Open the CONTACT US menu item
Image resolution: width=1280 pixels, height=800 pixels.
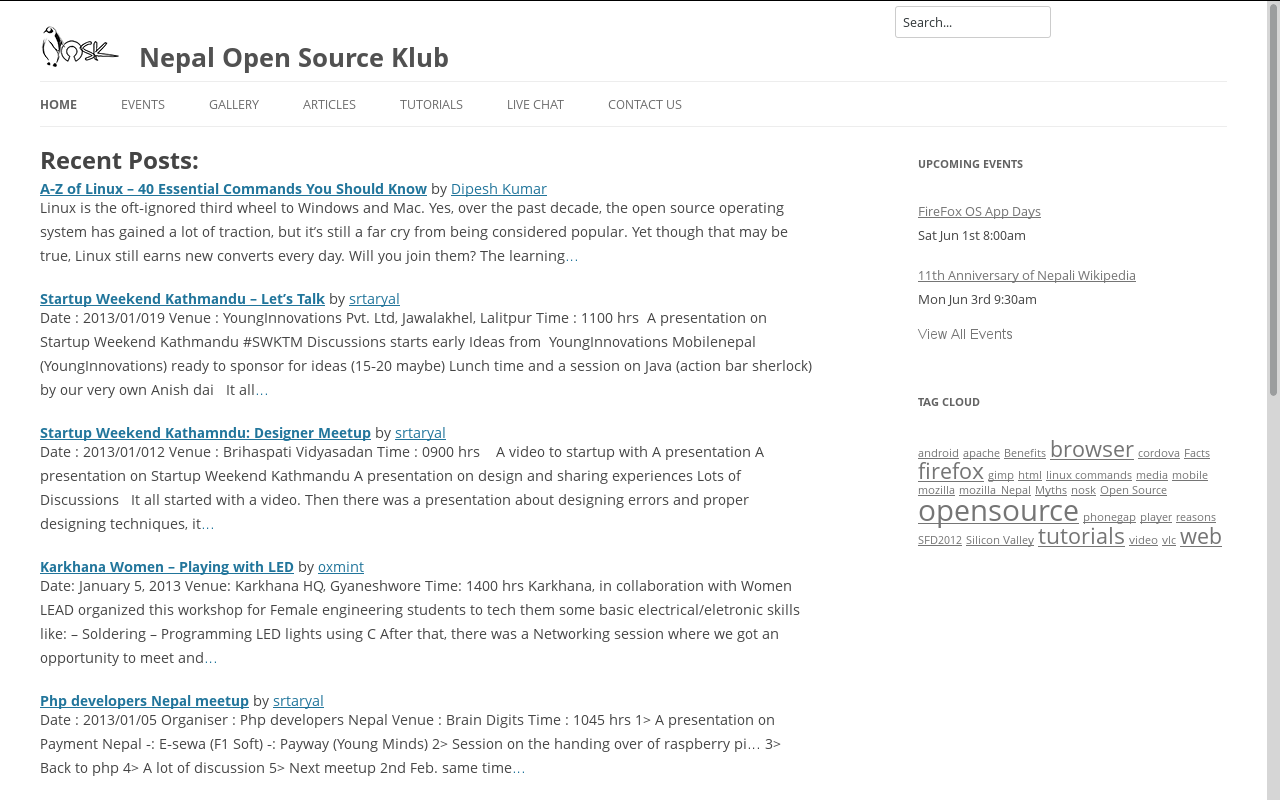coord(645,104)
